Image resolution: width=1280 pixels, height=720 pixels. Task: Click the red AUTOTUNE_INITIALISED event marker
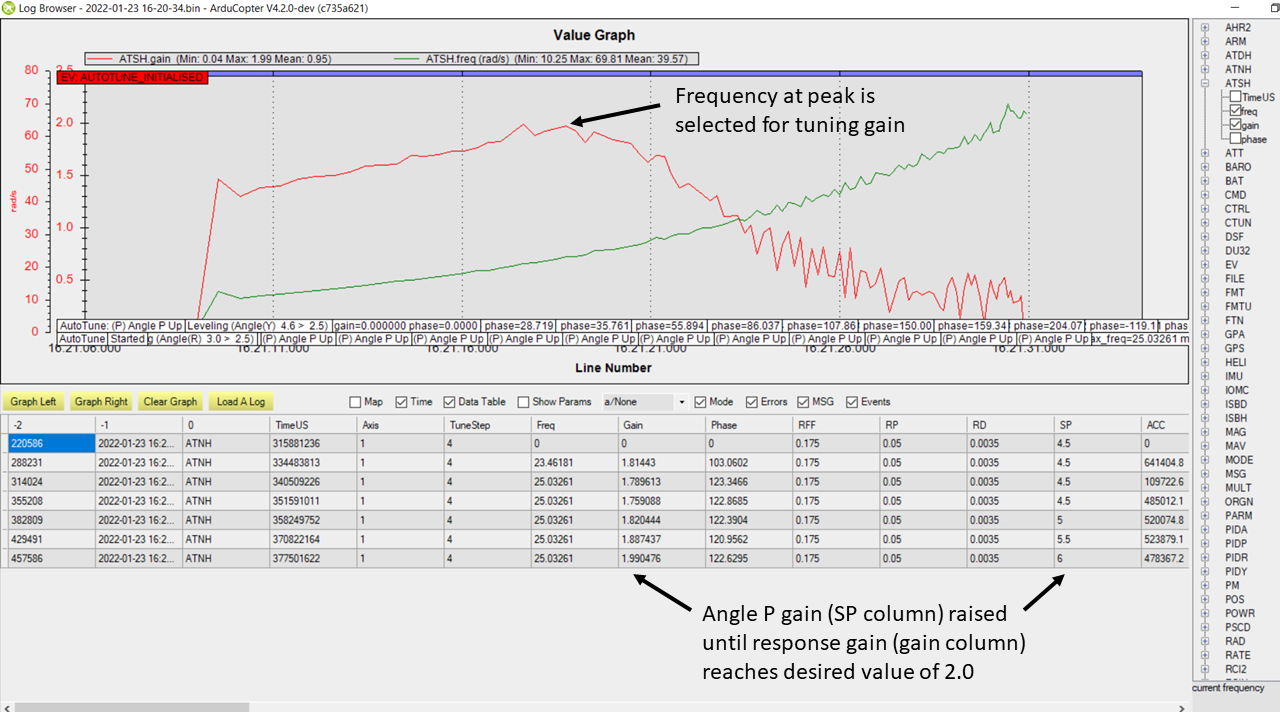point(133,77)
